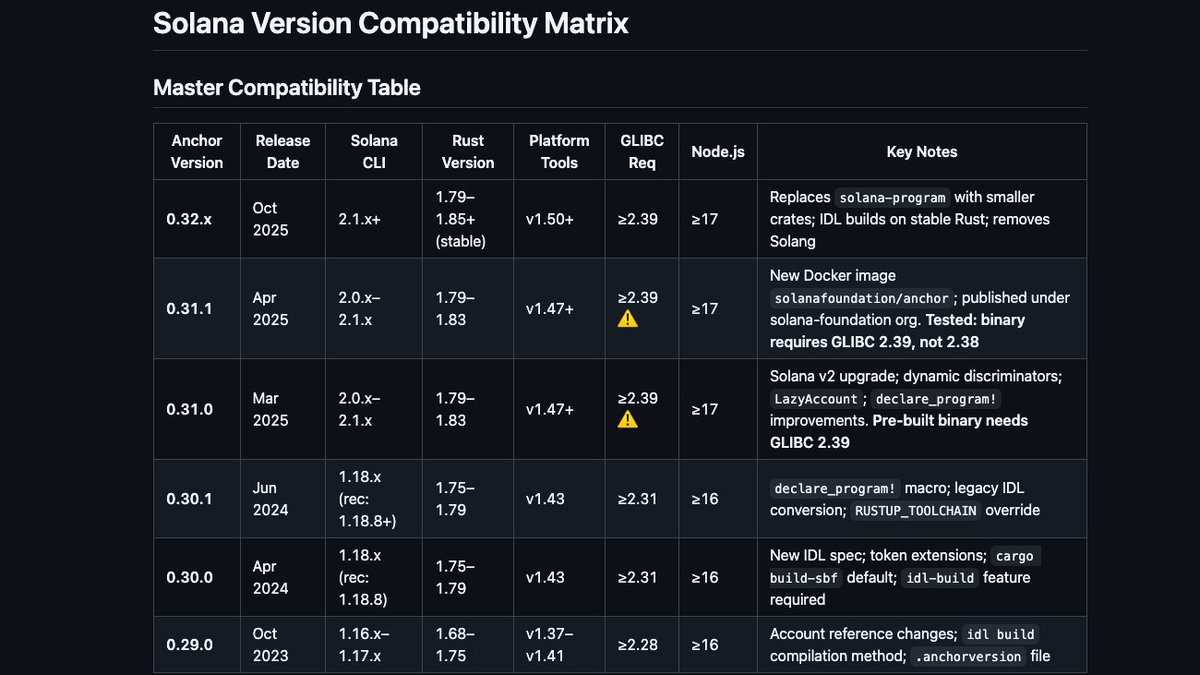
Task: Click the Rust Version column header
Action: (468, 152)
